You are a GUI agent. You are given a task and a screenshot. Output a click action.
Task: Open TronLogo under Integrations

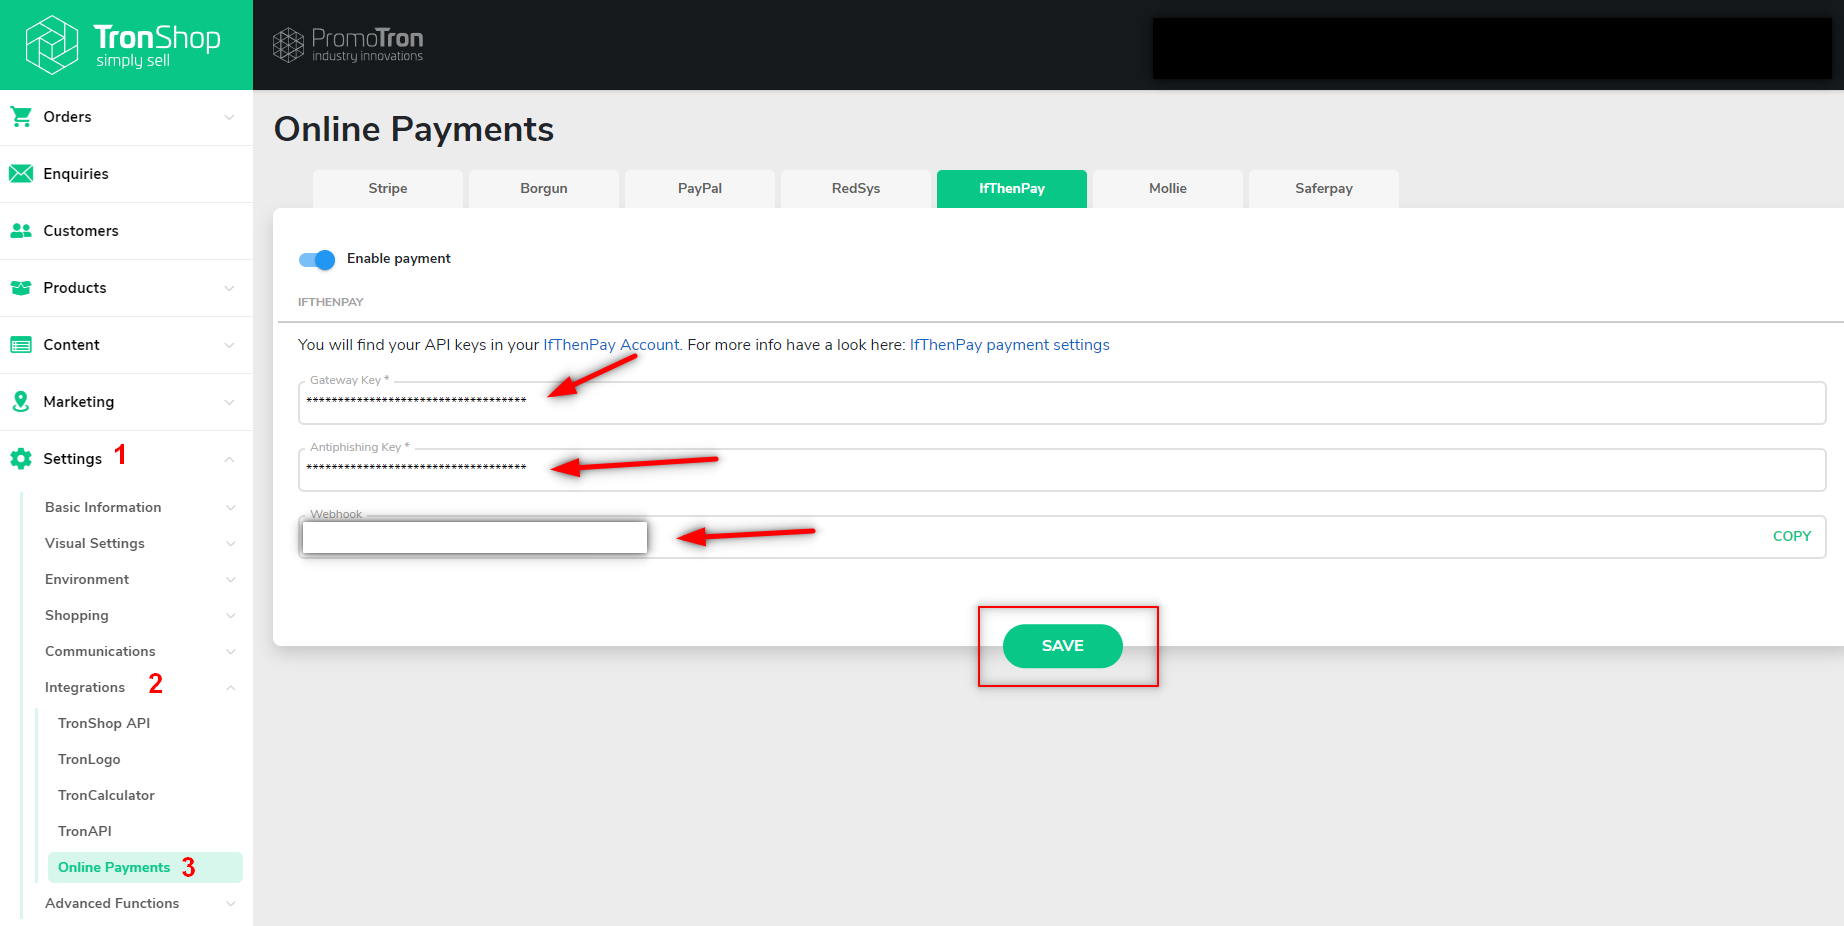[x=89, y=760]
